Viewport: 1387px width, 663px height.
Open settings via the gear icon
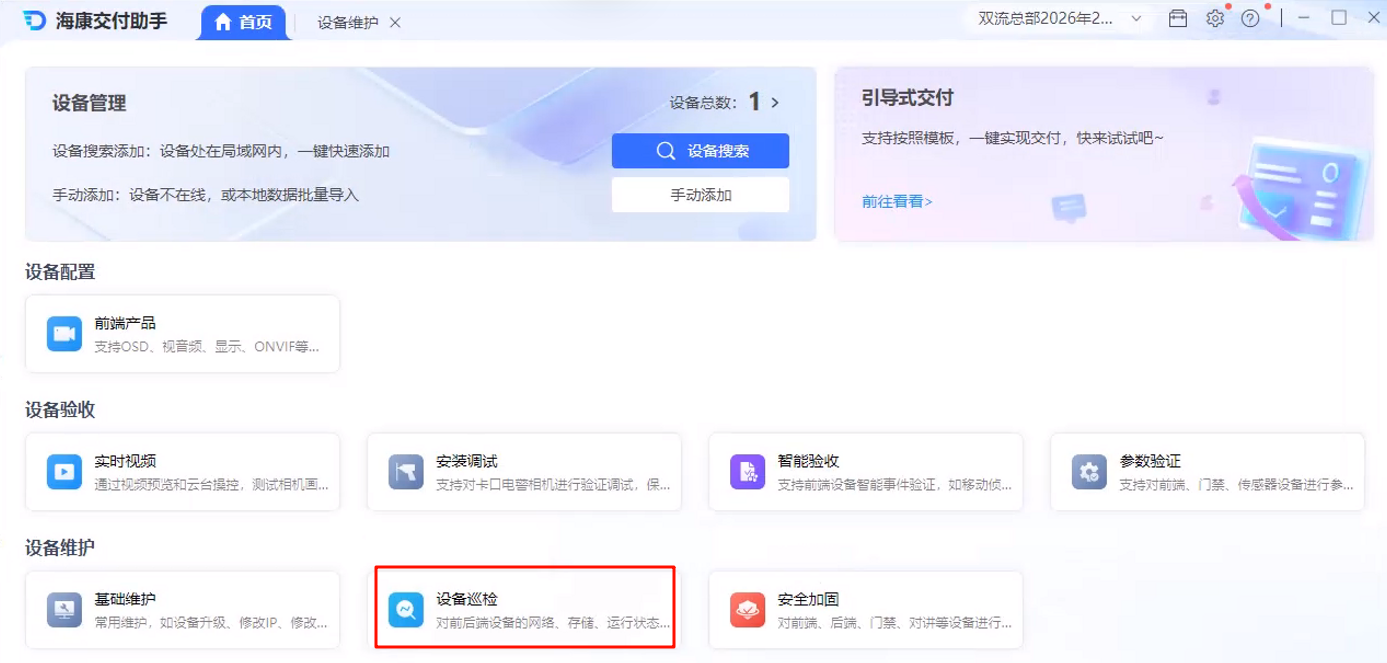pos(1214,19)
